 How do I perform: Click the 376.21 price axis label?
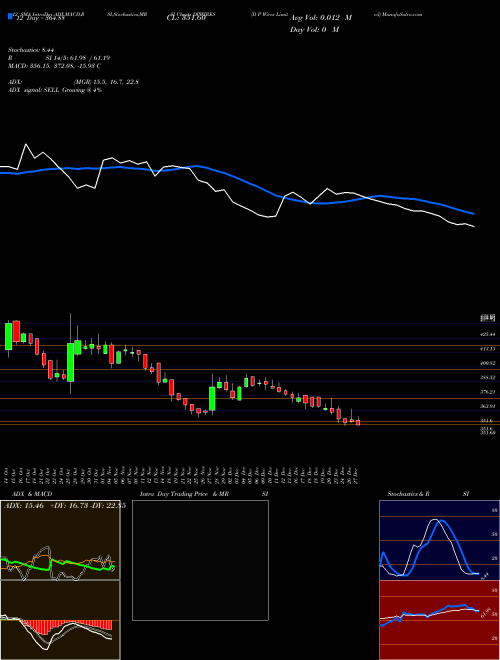[489, 392]
